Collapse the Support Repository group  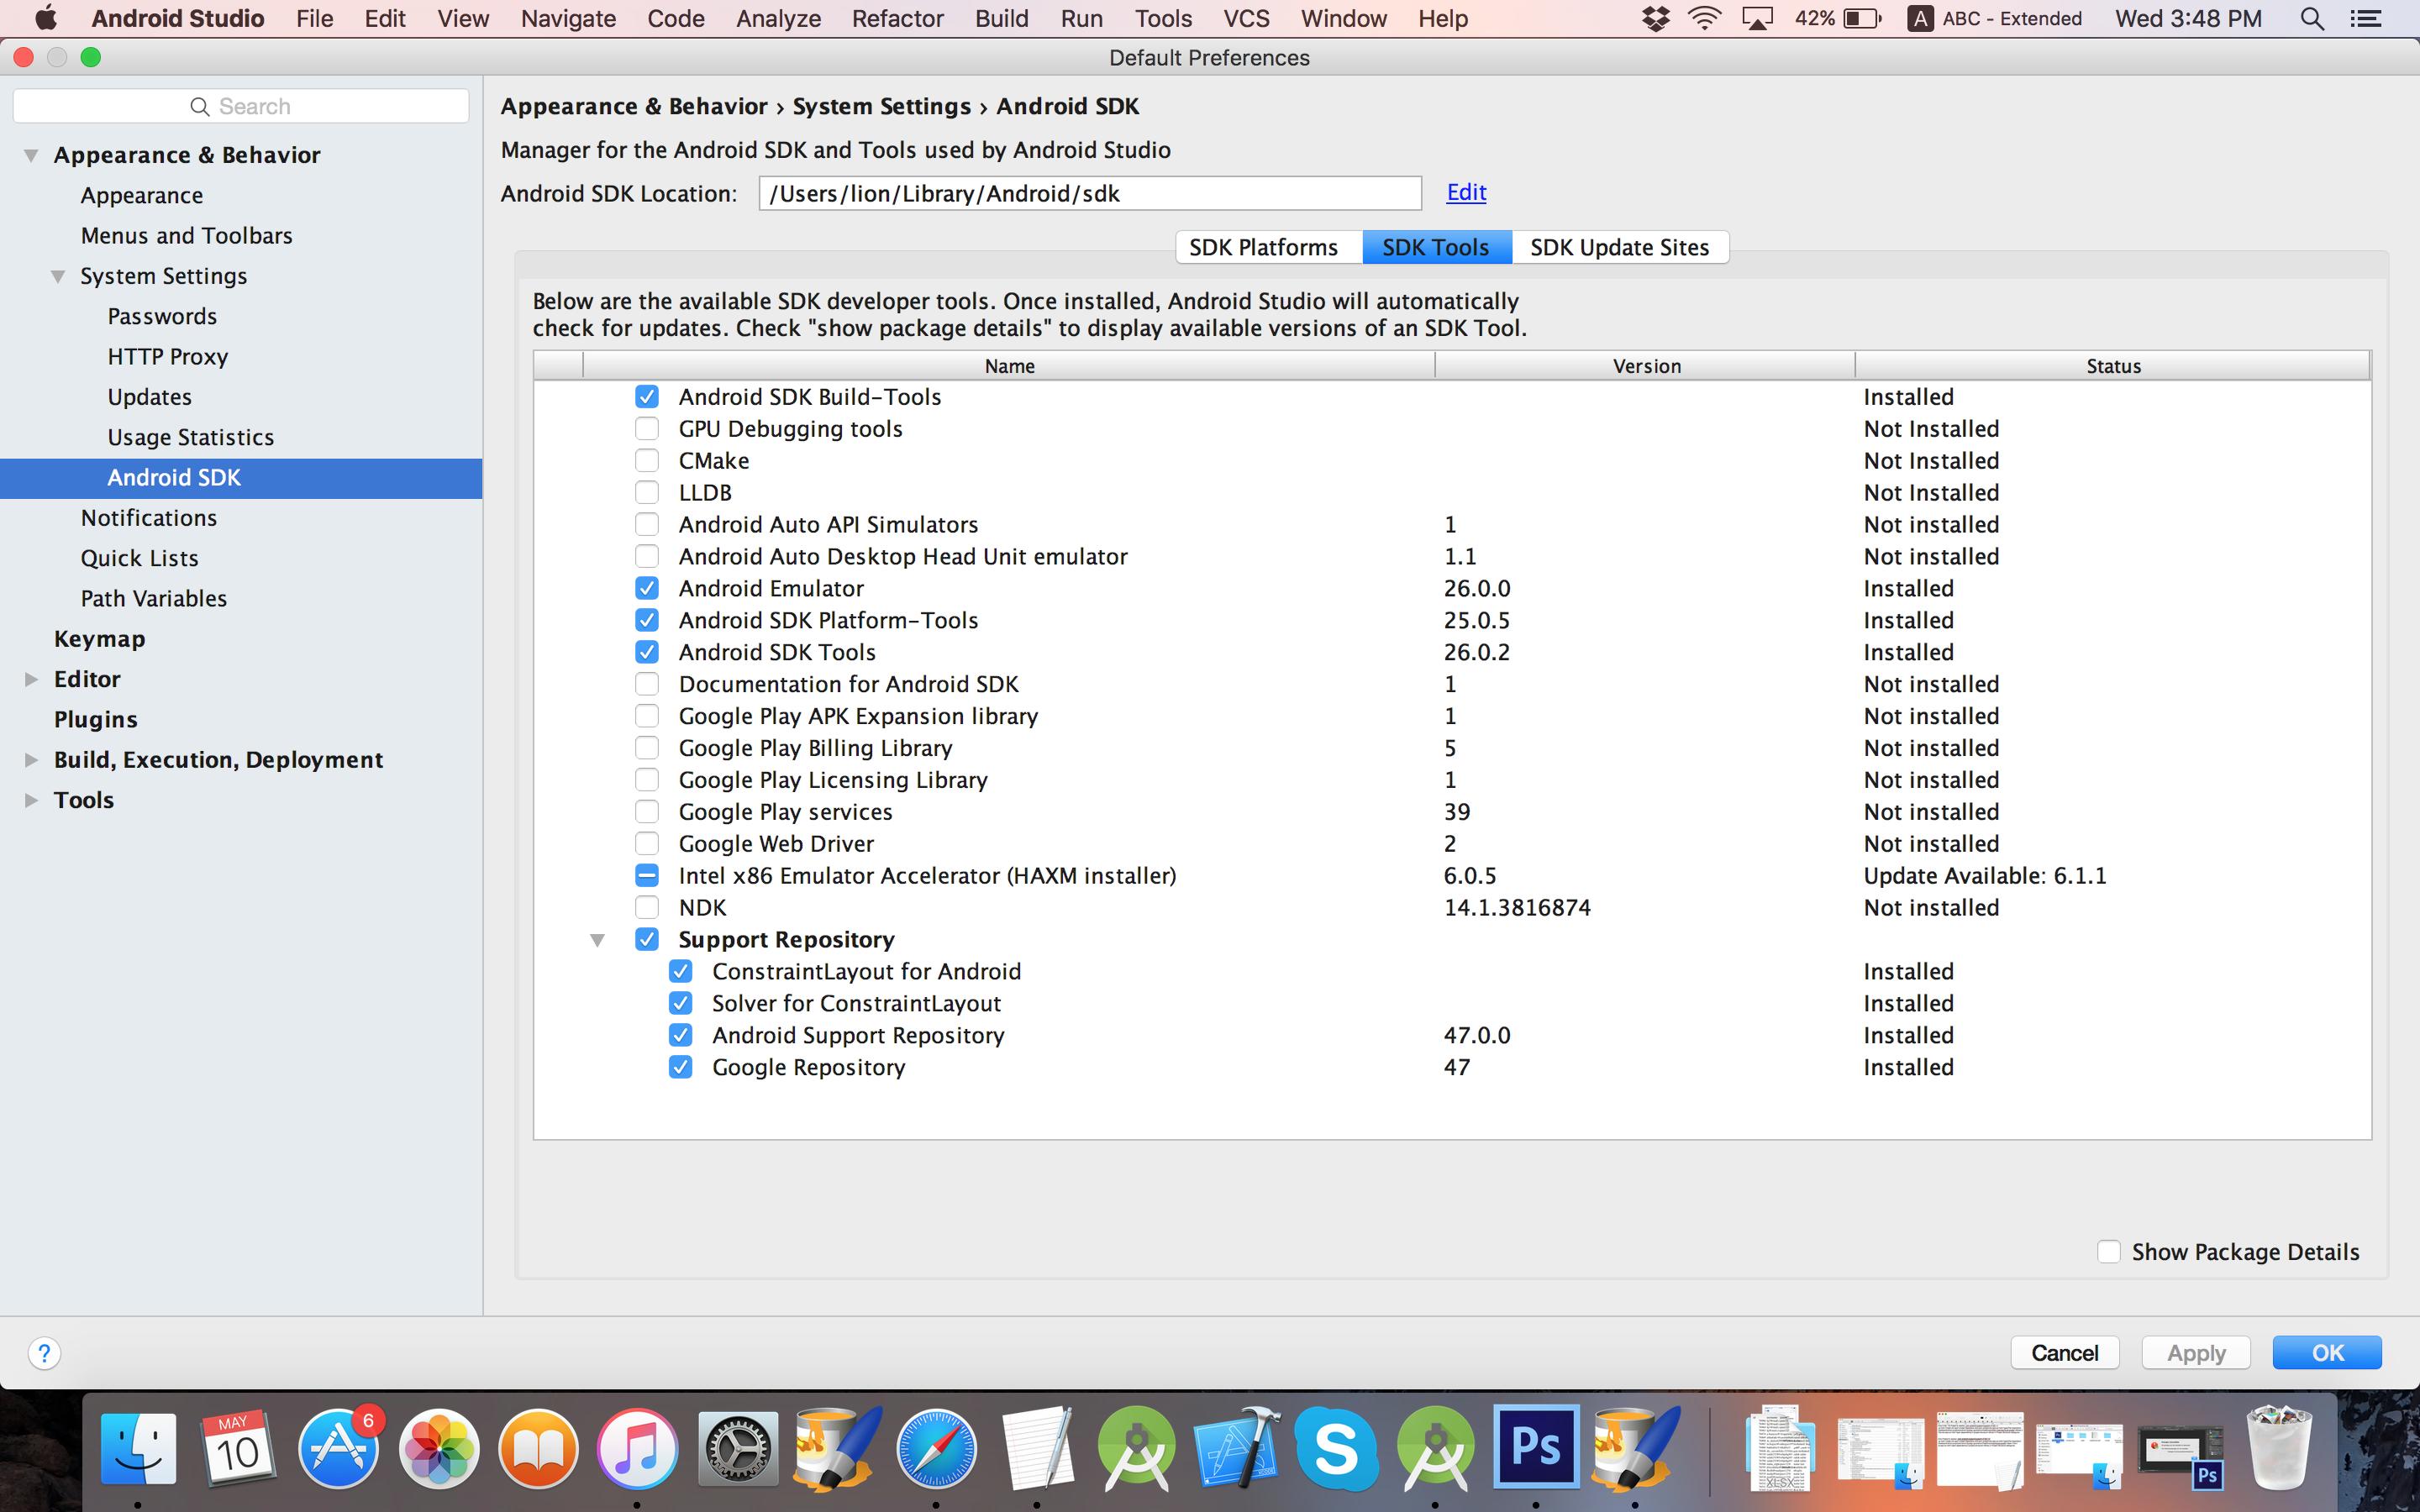point(597,940)
